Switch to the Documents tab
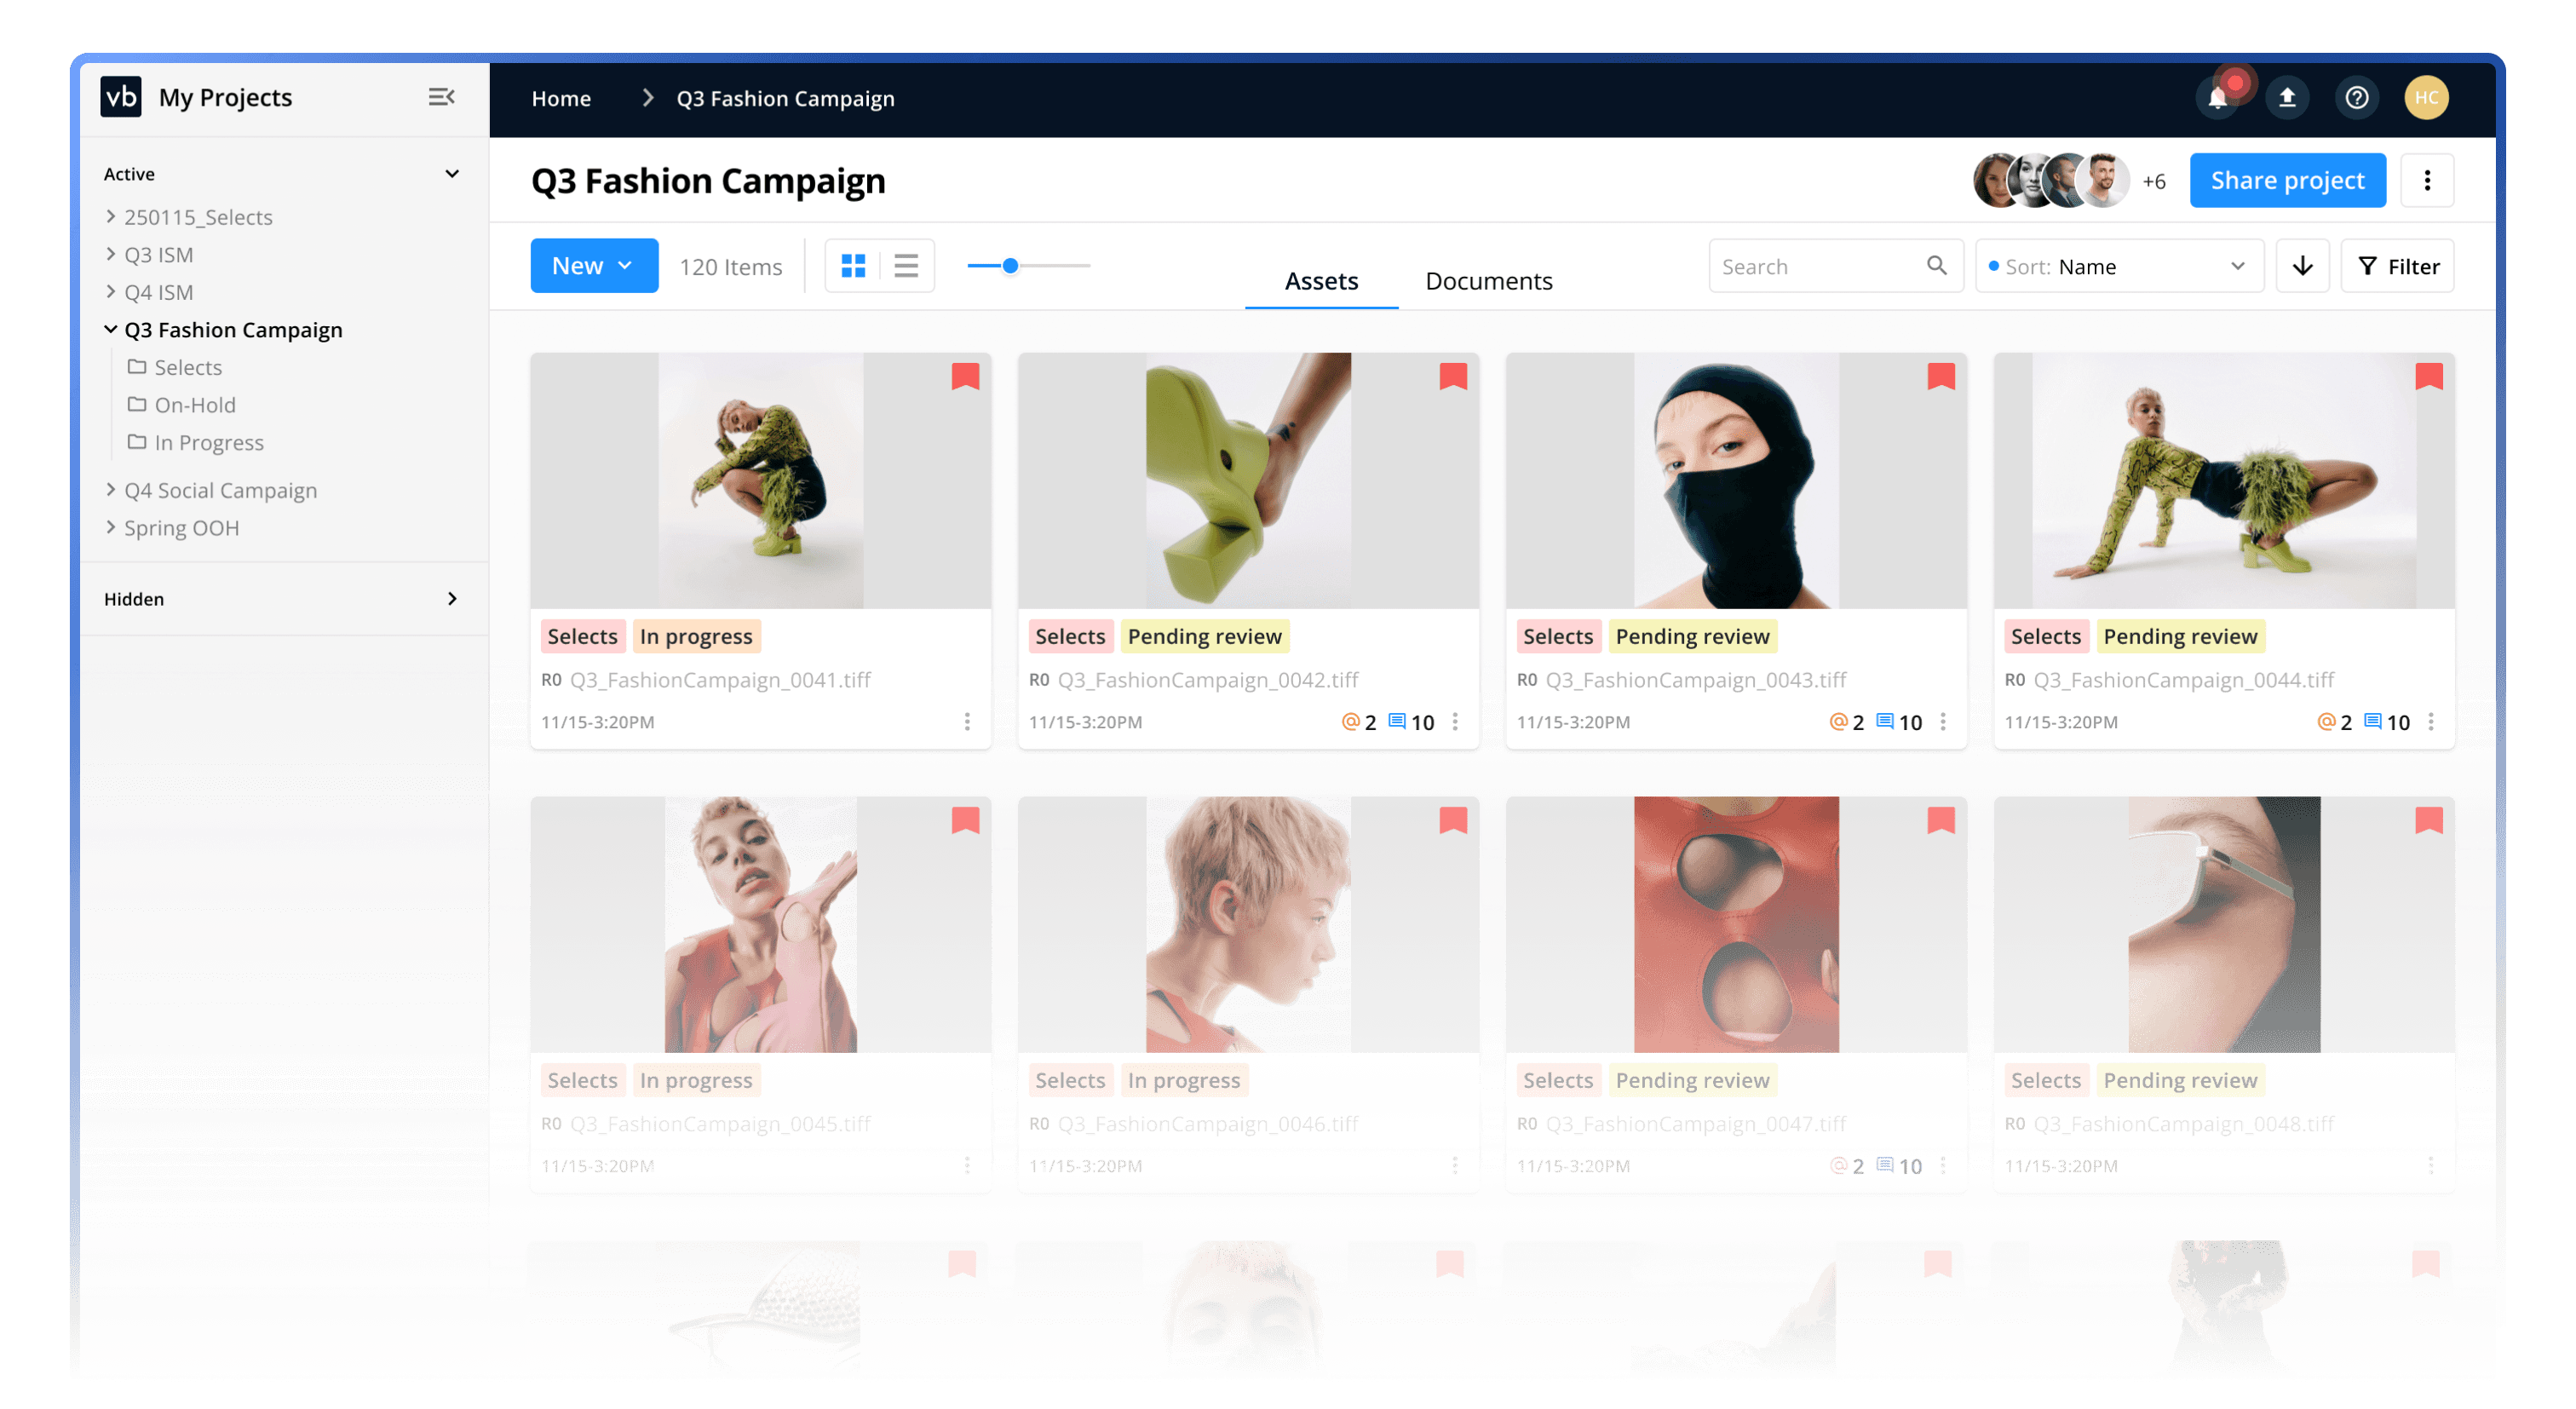 coord(1488,281)
